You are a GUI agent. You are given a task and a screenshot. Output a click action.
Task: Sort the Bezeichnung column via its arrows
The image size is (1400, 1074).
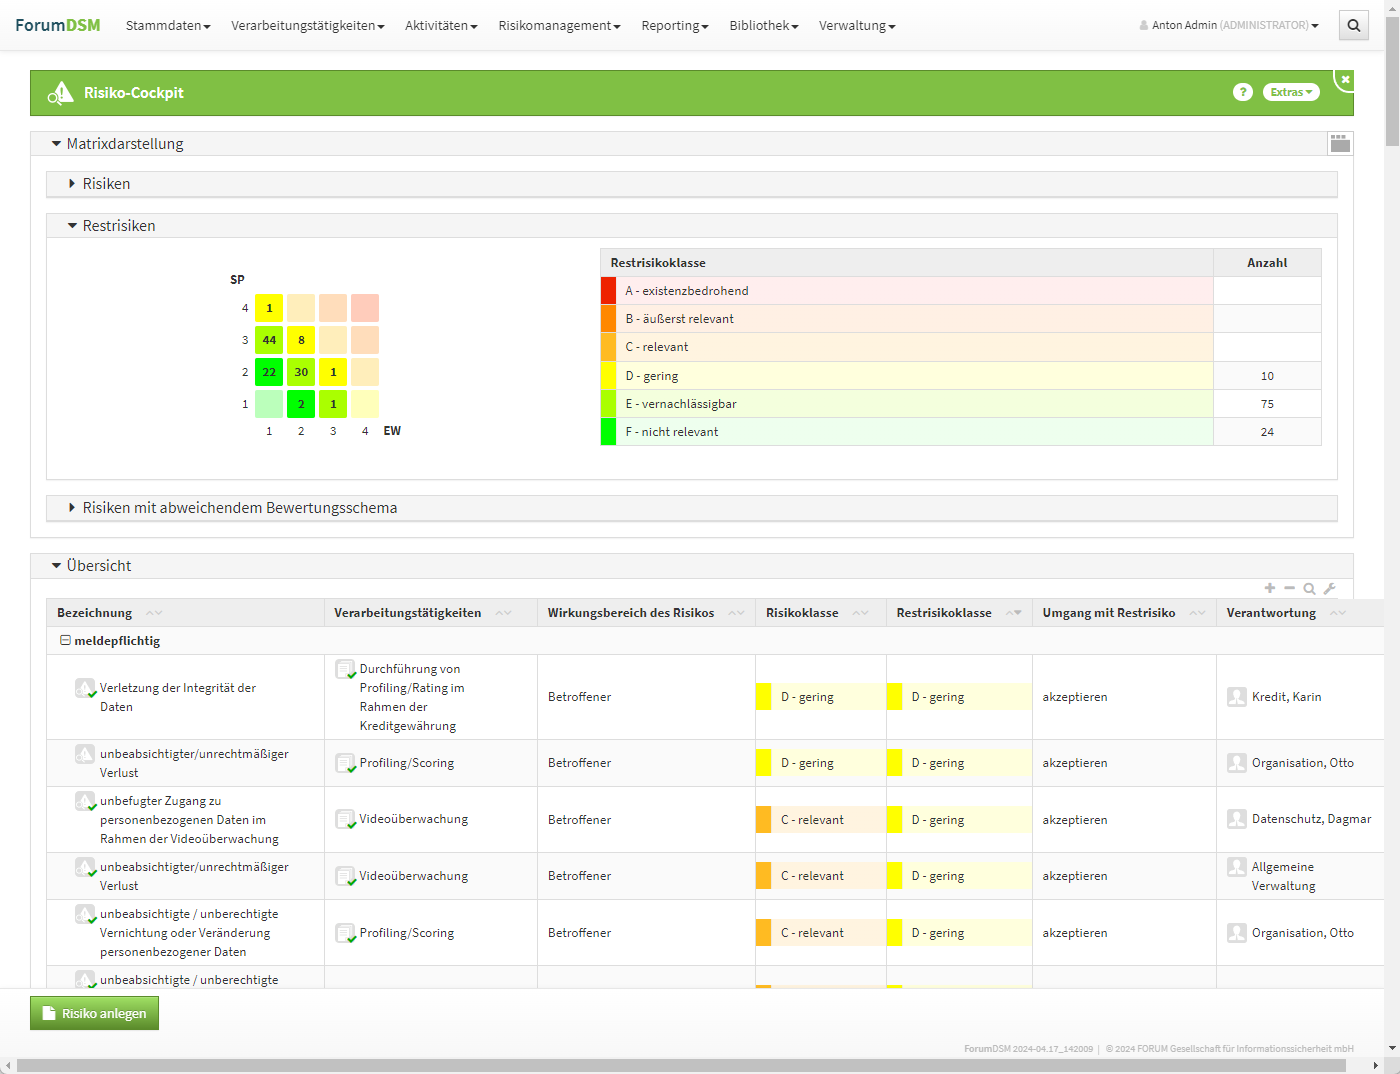tap(153, 613)
